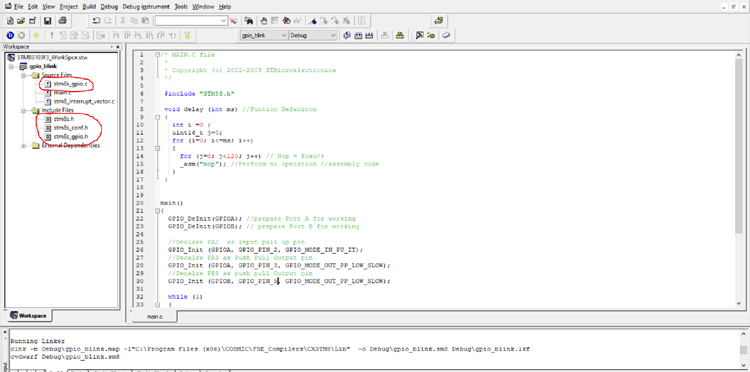This screenshot has width=750, height=372.
Task: Select stm8s_gpio.c in Source Files
Action: [70, 84]
